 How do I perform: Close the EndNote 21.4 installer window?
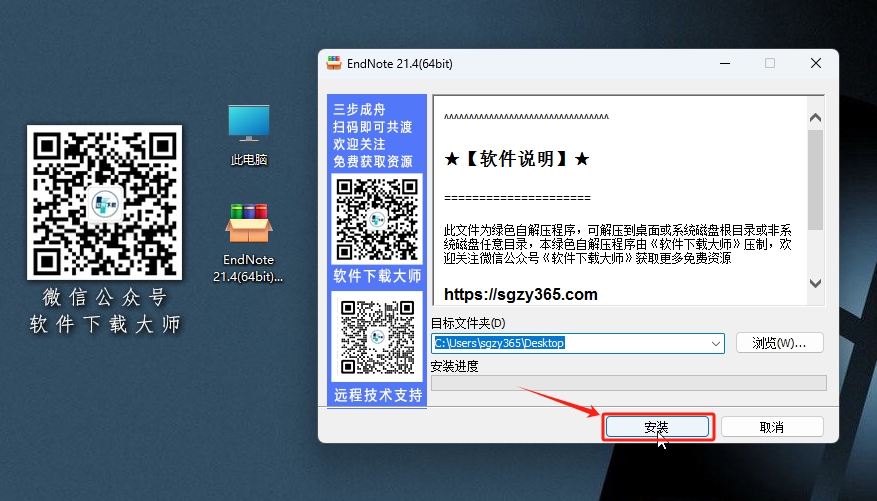point(816,63)
